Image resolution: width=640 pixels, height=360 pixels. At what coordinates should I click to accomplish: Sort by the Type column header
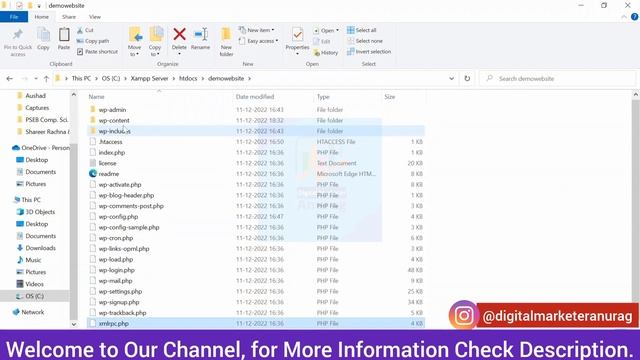point(323,97)
